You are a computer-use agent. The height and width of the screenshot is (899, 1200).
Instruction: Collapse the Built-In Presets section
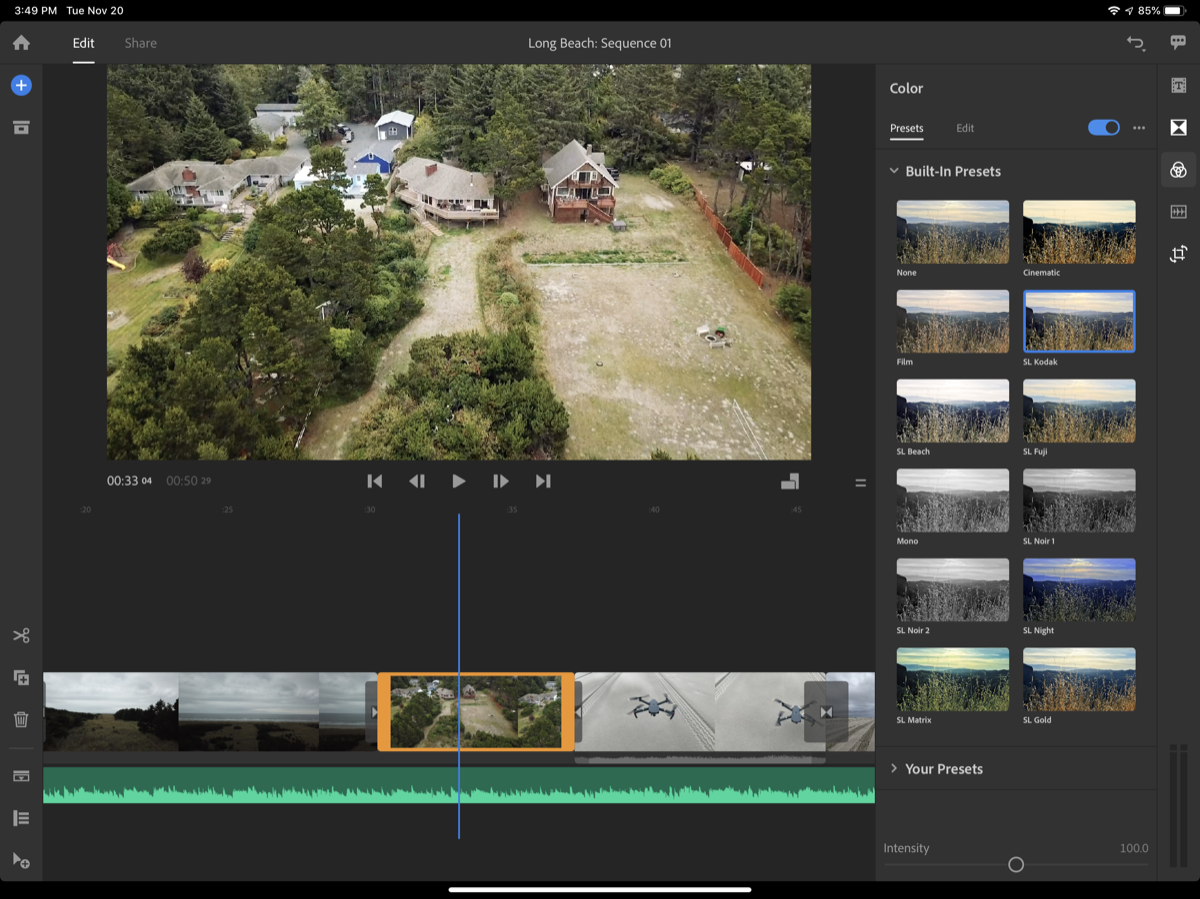[x=894, y=171]
